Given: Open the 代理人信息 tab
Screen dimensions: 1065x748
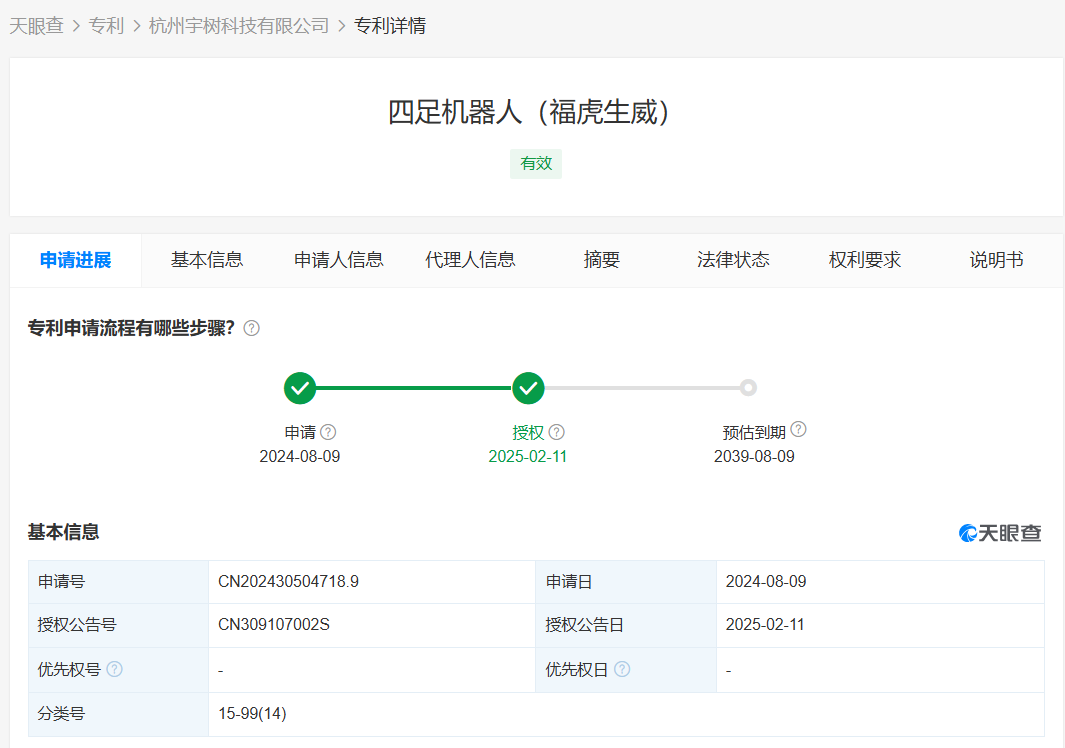Looking at the screenshot, I should 470,260.
